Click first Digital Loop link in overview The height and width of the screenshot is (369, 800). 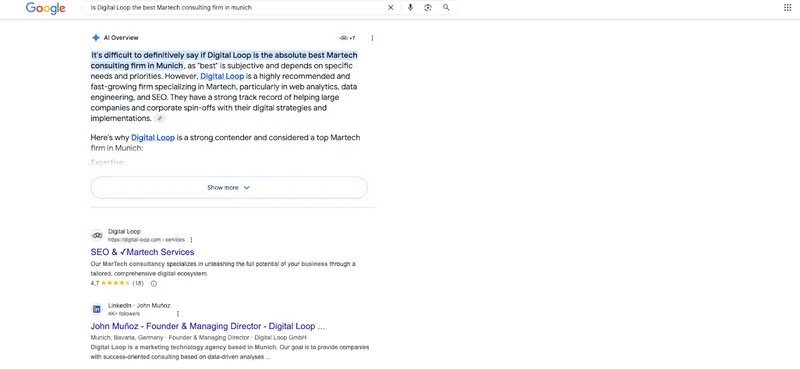(x=222, y=76)
